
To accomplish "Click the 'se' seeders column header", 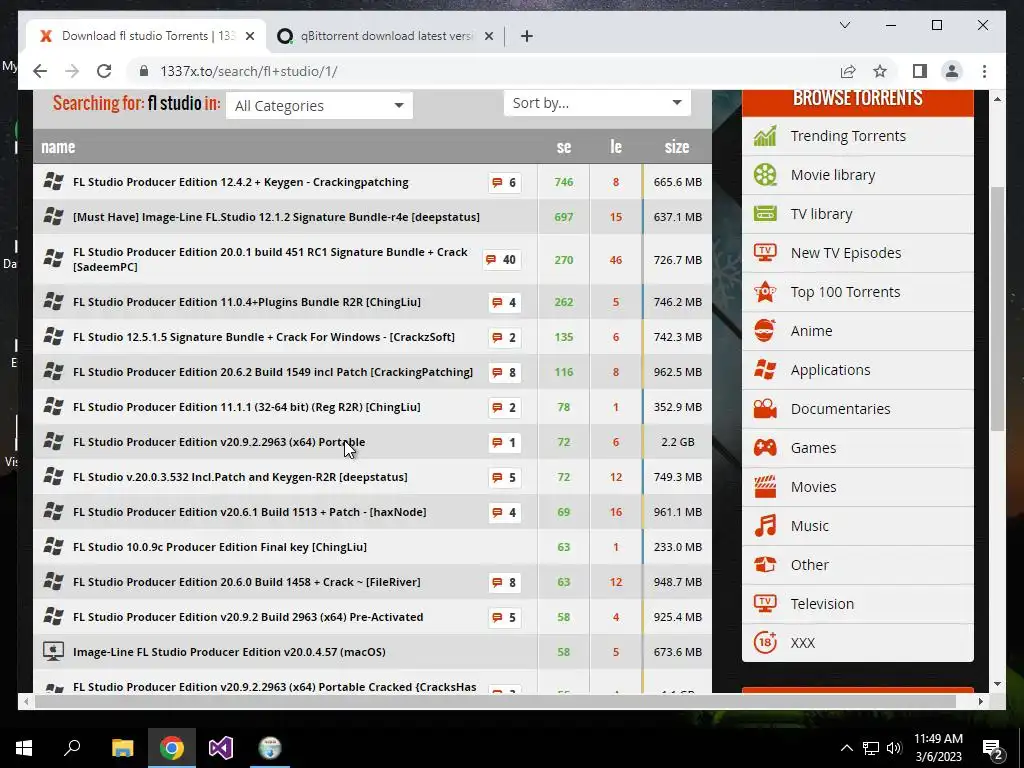I will [x=564, y=147].
